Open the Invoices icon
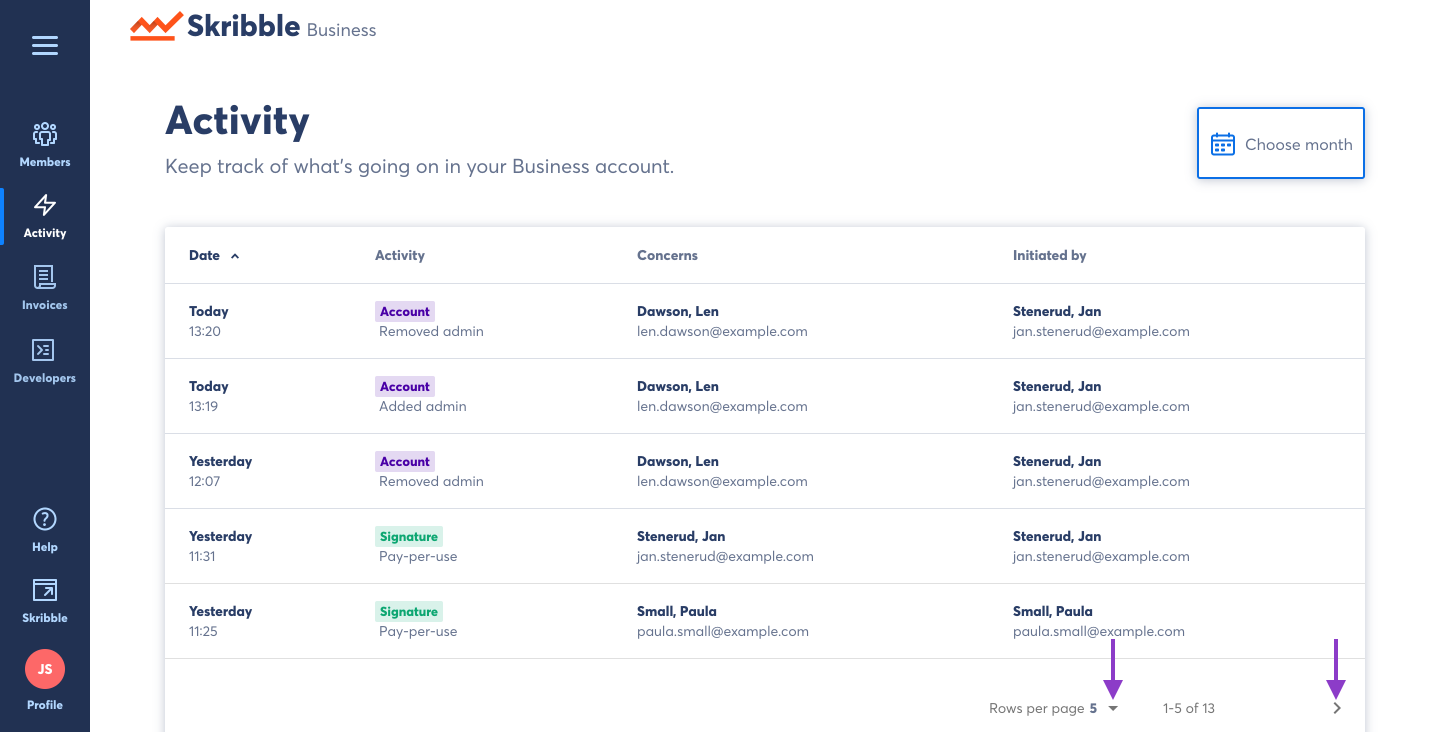Image resolution: width=1440 pixels, height=732 pixels. coord(45,277)
